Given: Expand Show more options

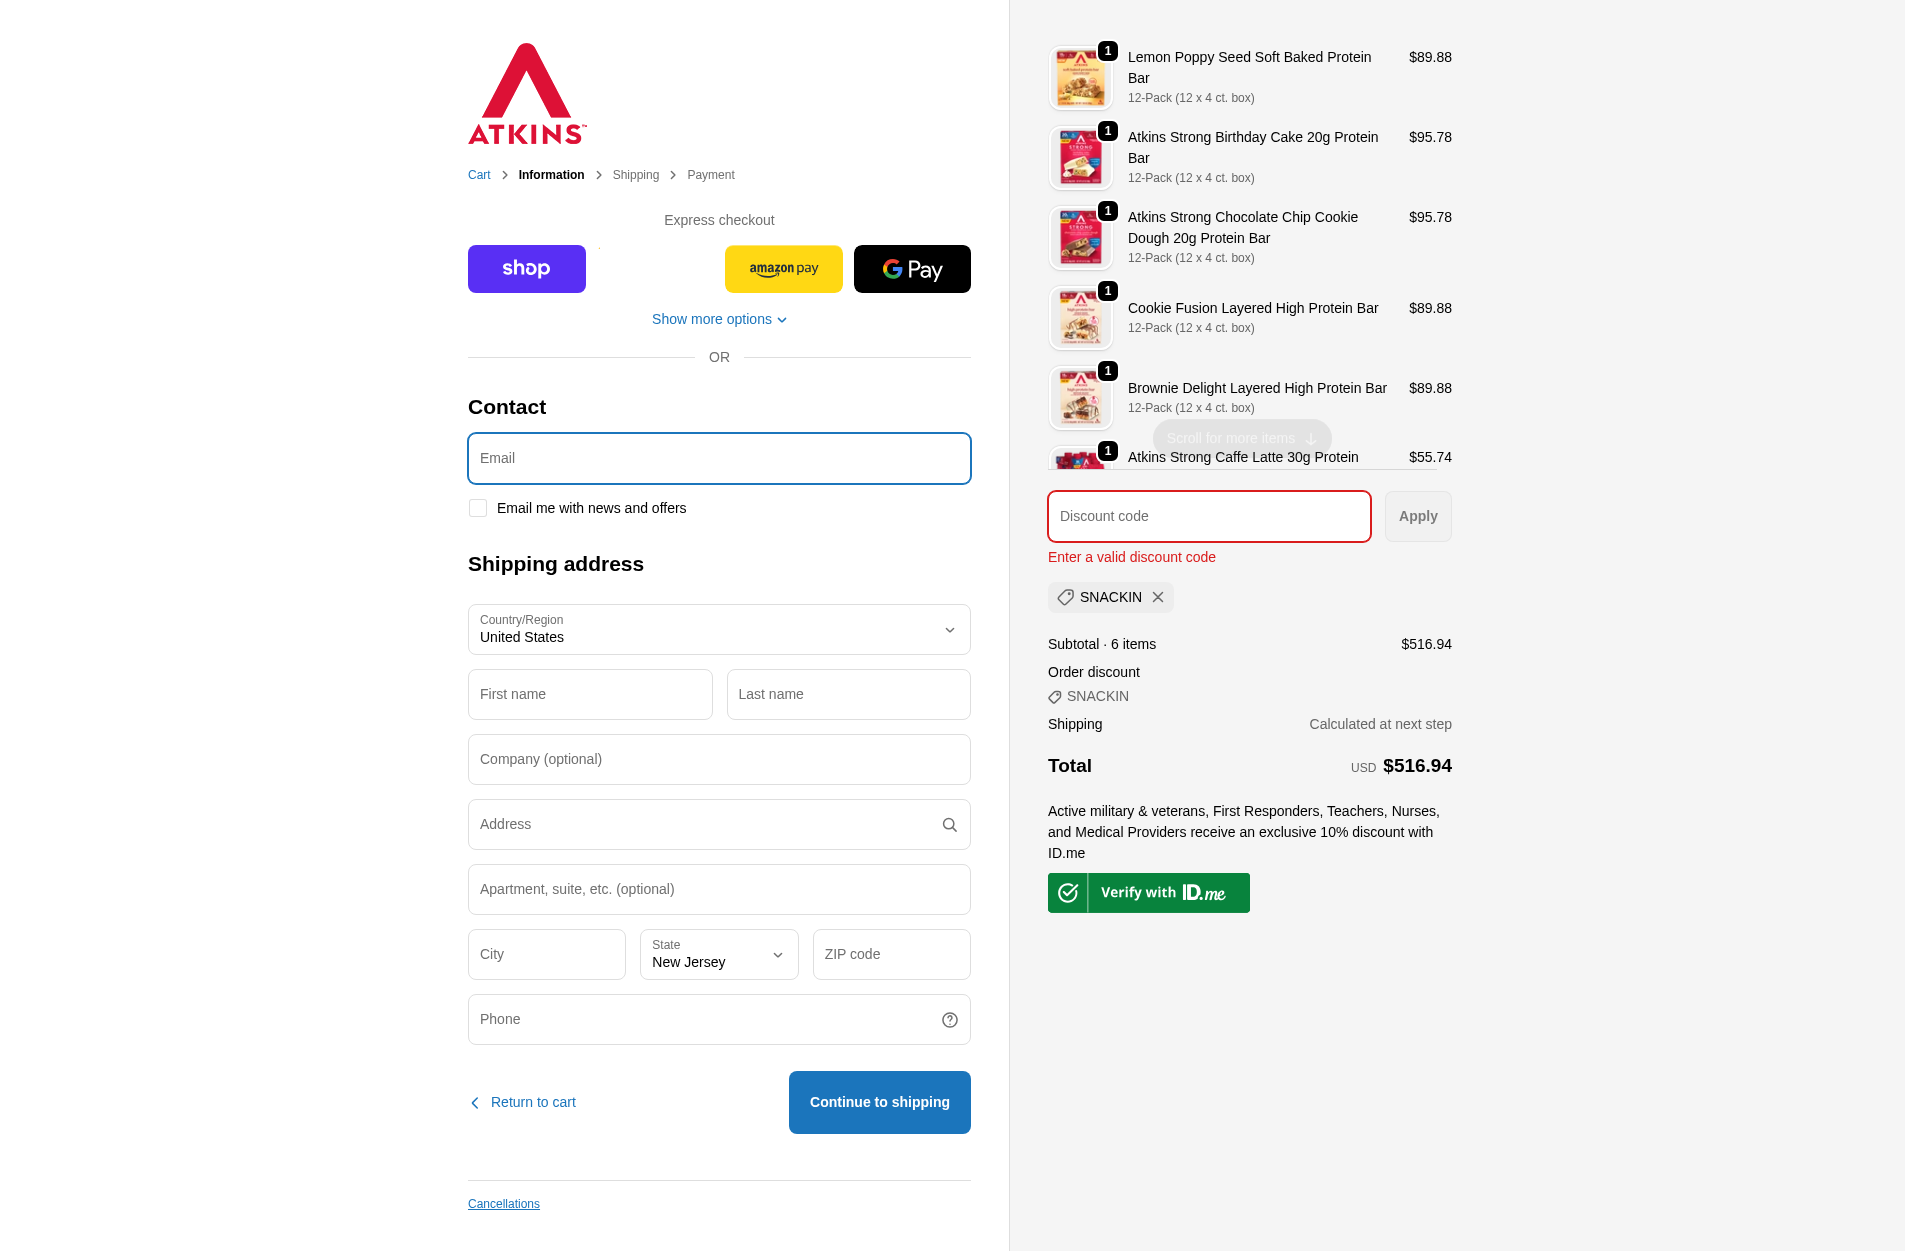Looking at the screenshot, I should tap(719, 320).
